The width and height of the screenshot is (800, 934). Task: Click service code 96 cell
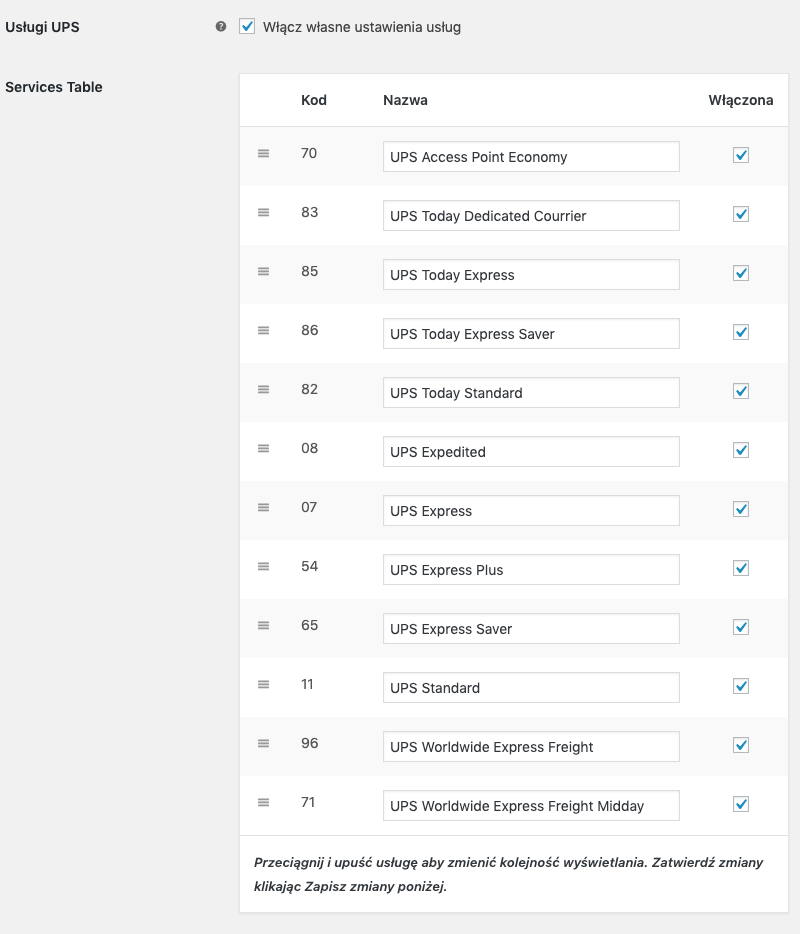(309, 743)
